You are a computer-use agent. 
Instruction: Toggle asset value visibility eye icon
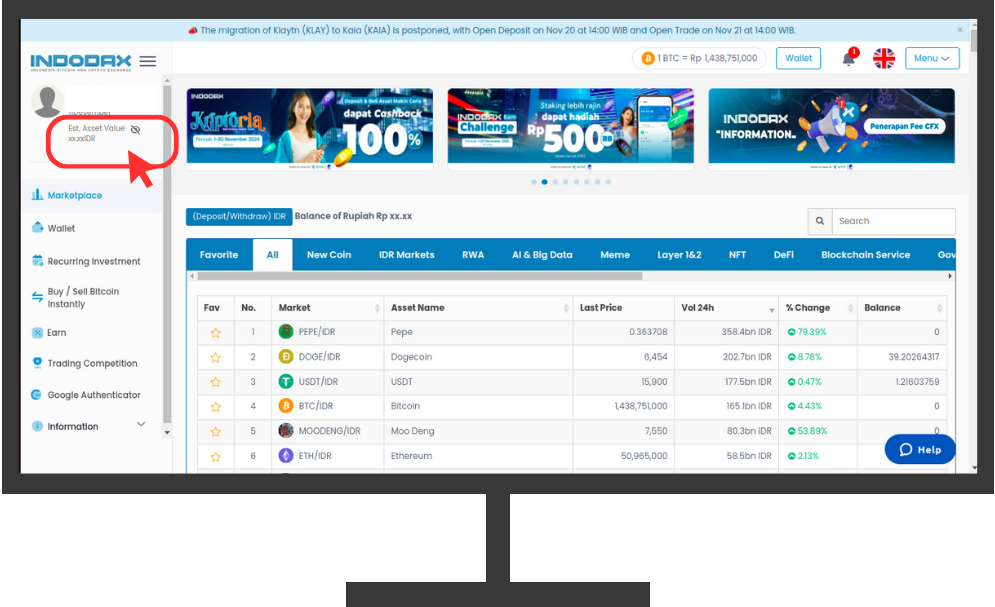click(135, 129)
